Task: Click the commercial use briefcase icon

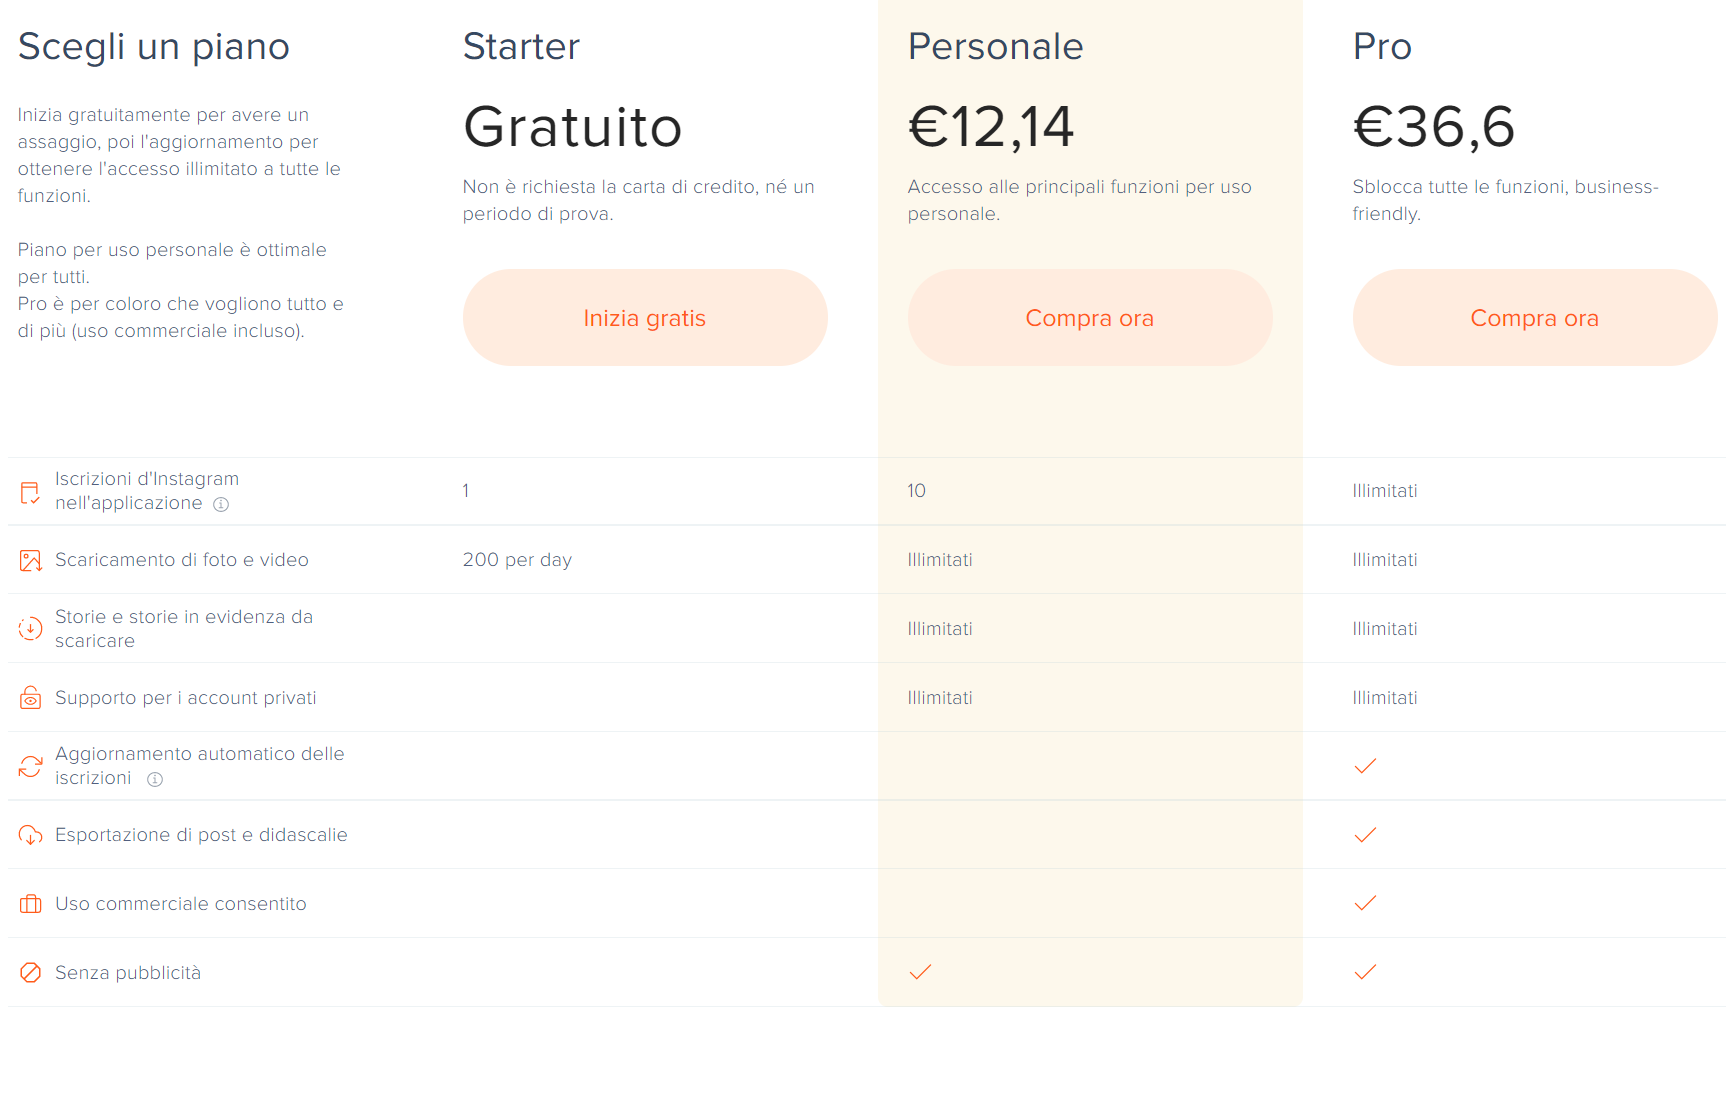Action: [30, 904]
